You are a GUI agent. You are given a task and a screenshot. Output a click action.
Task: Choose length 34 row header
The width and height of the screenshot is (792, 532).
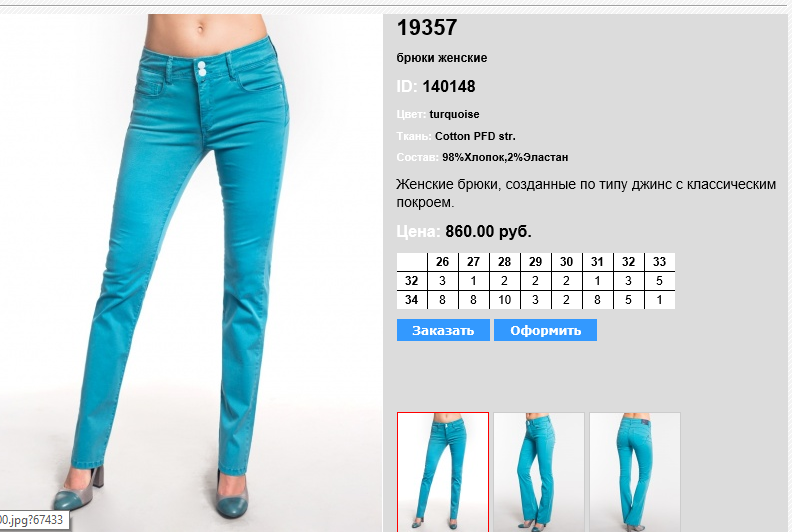click(x=412, y=300)
